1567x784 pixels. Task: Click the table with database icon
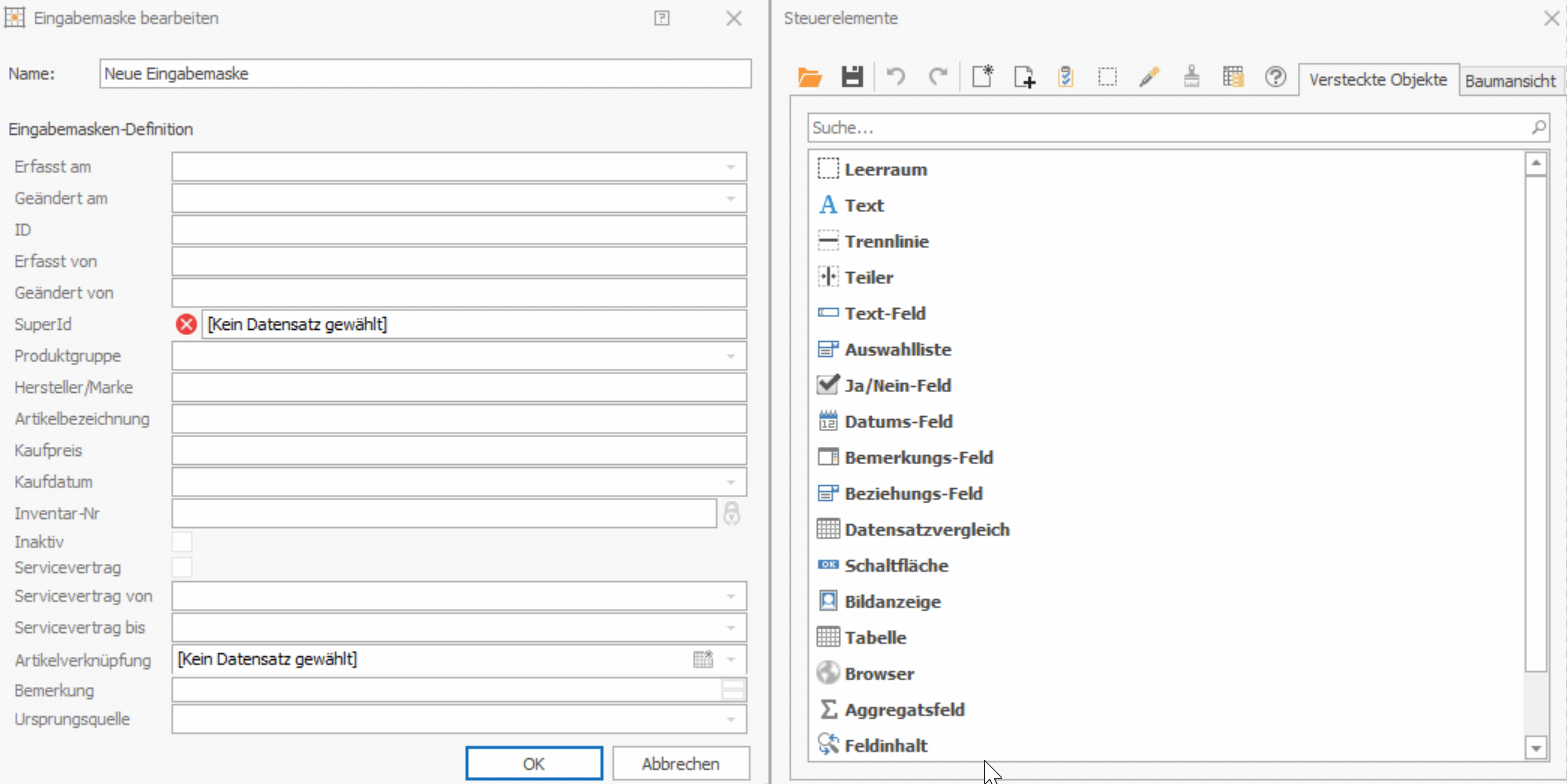(1233, 77)
